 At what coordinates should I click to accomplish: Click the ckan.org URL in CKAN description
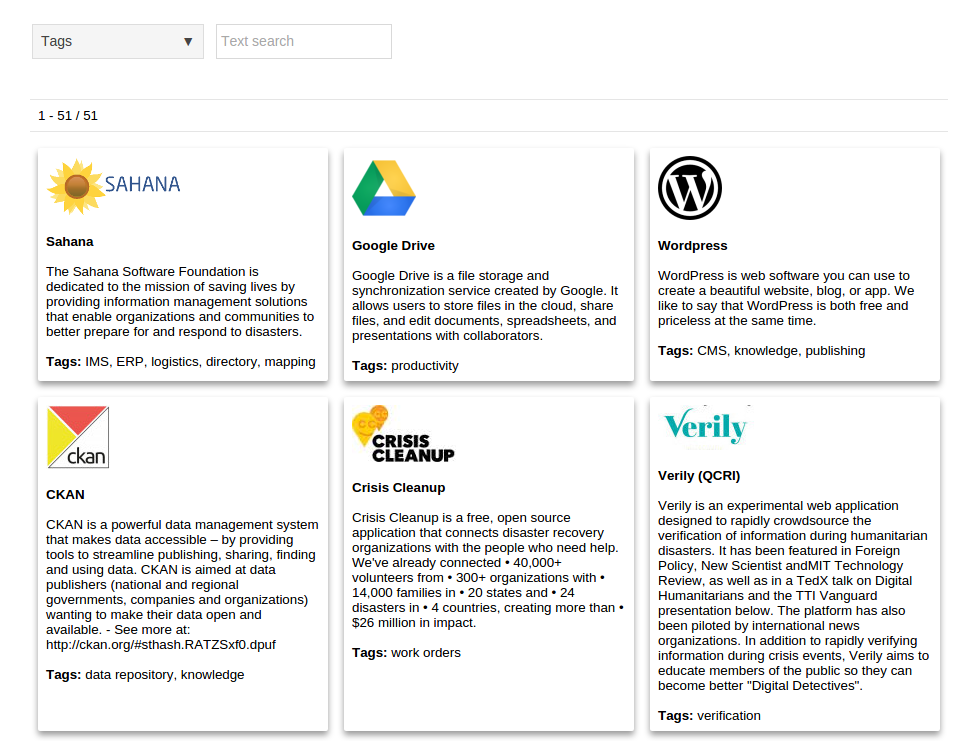[161, 645]
